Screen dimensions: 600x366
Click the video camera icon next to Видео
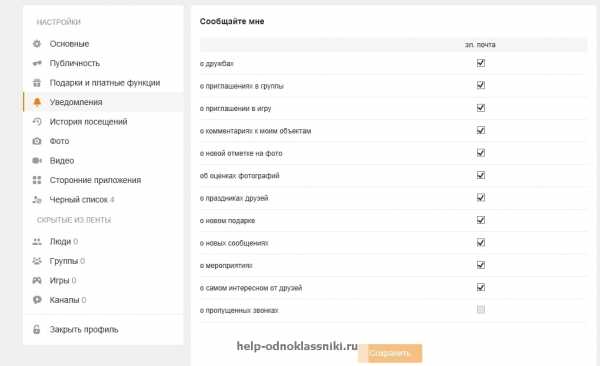tap(37, 160)
